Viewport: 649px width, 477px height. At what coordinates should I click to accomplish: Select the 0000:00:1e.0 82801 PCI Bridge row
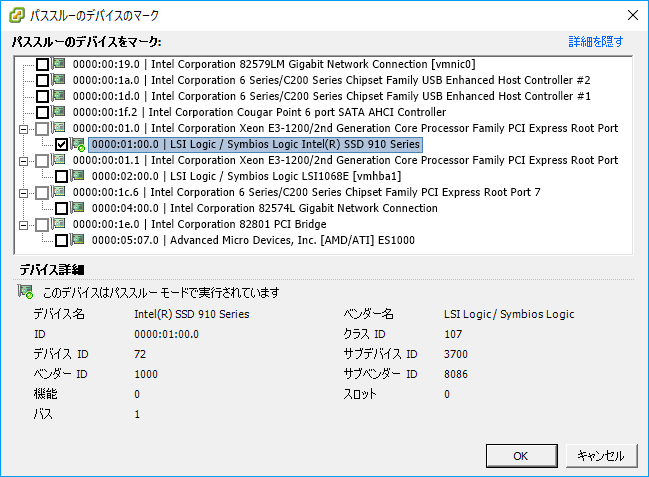click(200, 224)
